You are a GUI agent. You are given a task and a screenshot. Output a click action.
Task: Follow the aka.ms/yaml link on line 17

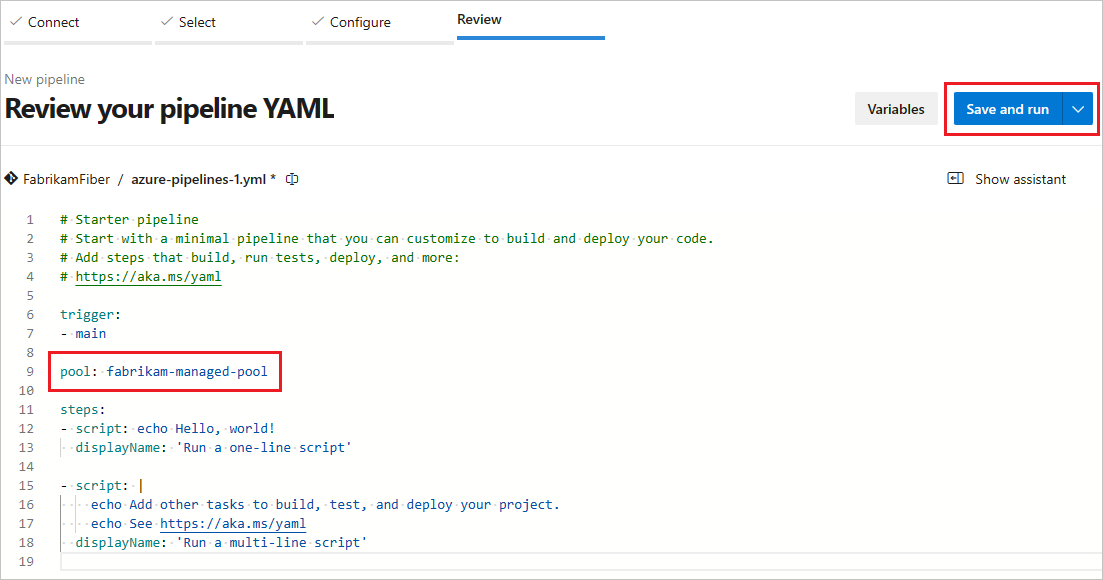point(233,523)
